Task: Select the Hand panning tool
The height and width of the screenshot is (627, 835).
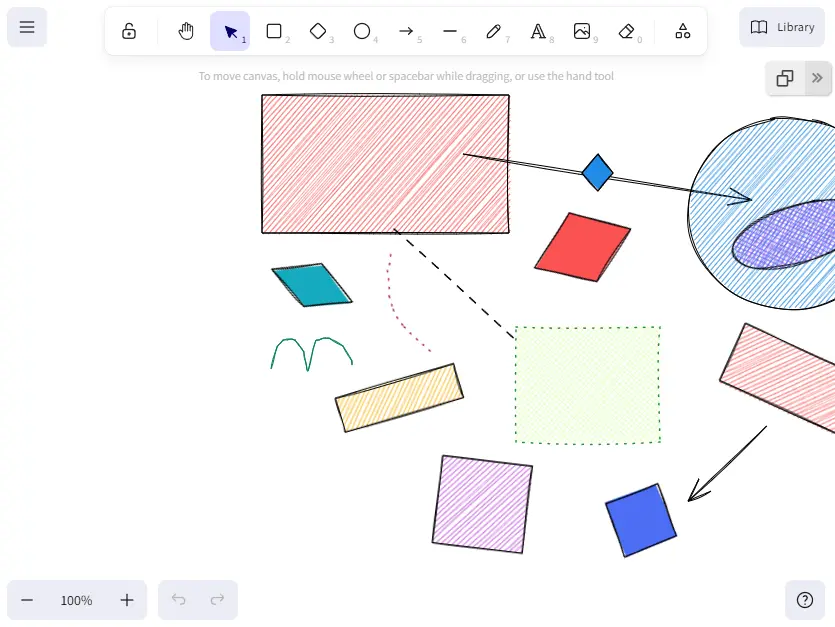Action: point(186,31)
